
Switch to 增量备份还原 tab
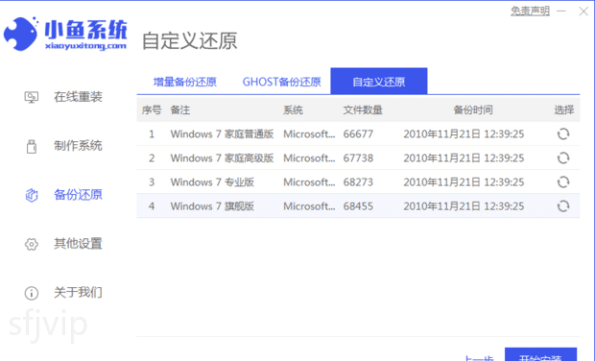click(185, 82)
